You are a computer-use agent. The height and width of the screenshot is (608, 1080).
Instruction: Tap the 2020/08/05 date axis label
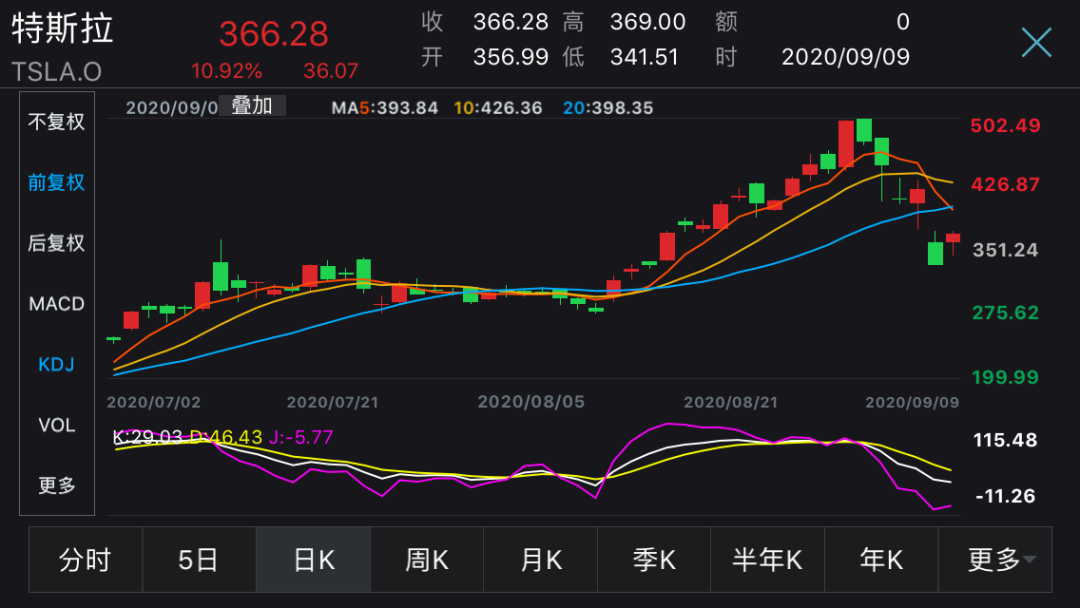(x=531, y=402)
